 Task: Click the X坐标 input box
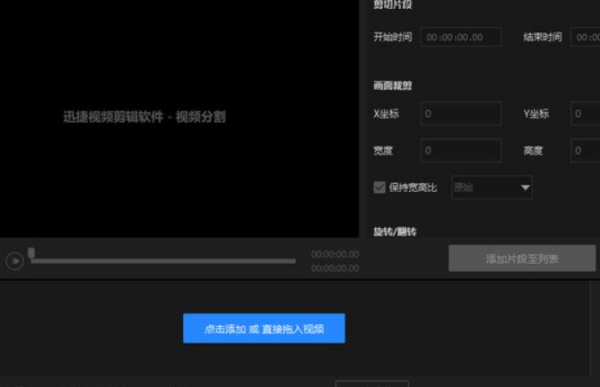461,114
